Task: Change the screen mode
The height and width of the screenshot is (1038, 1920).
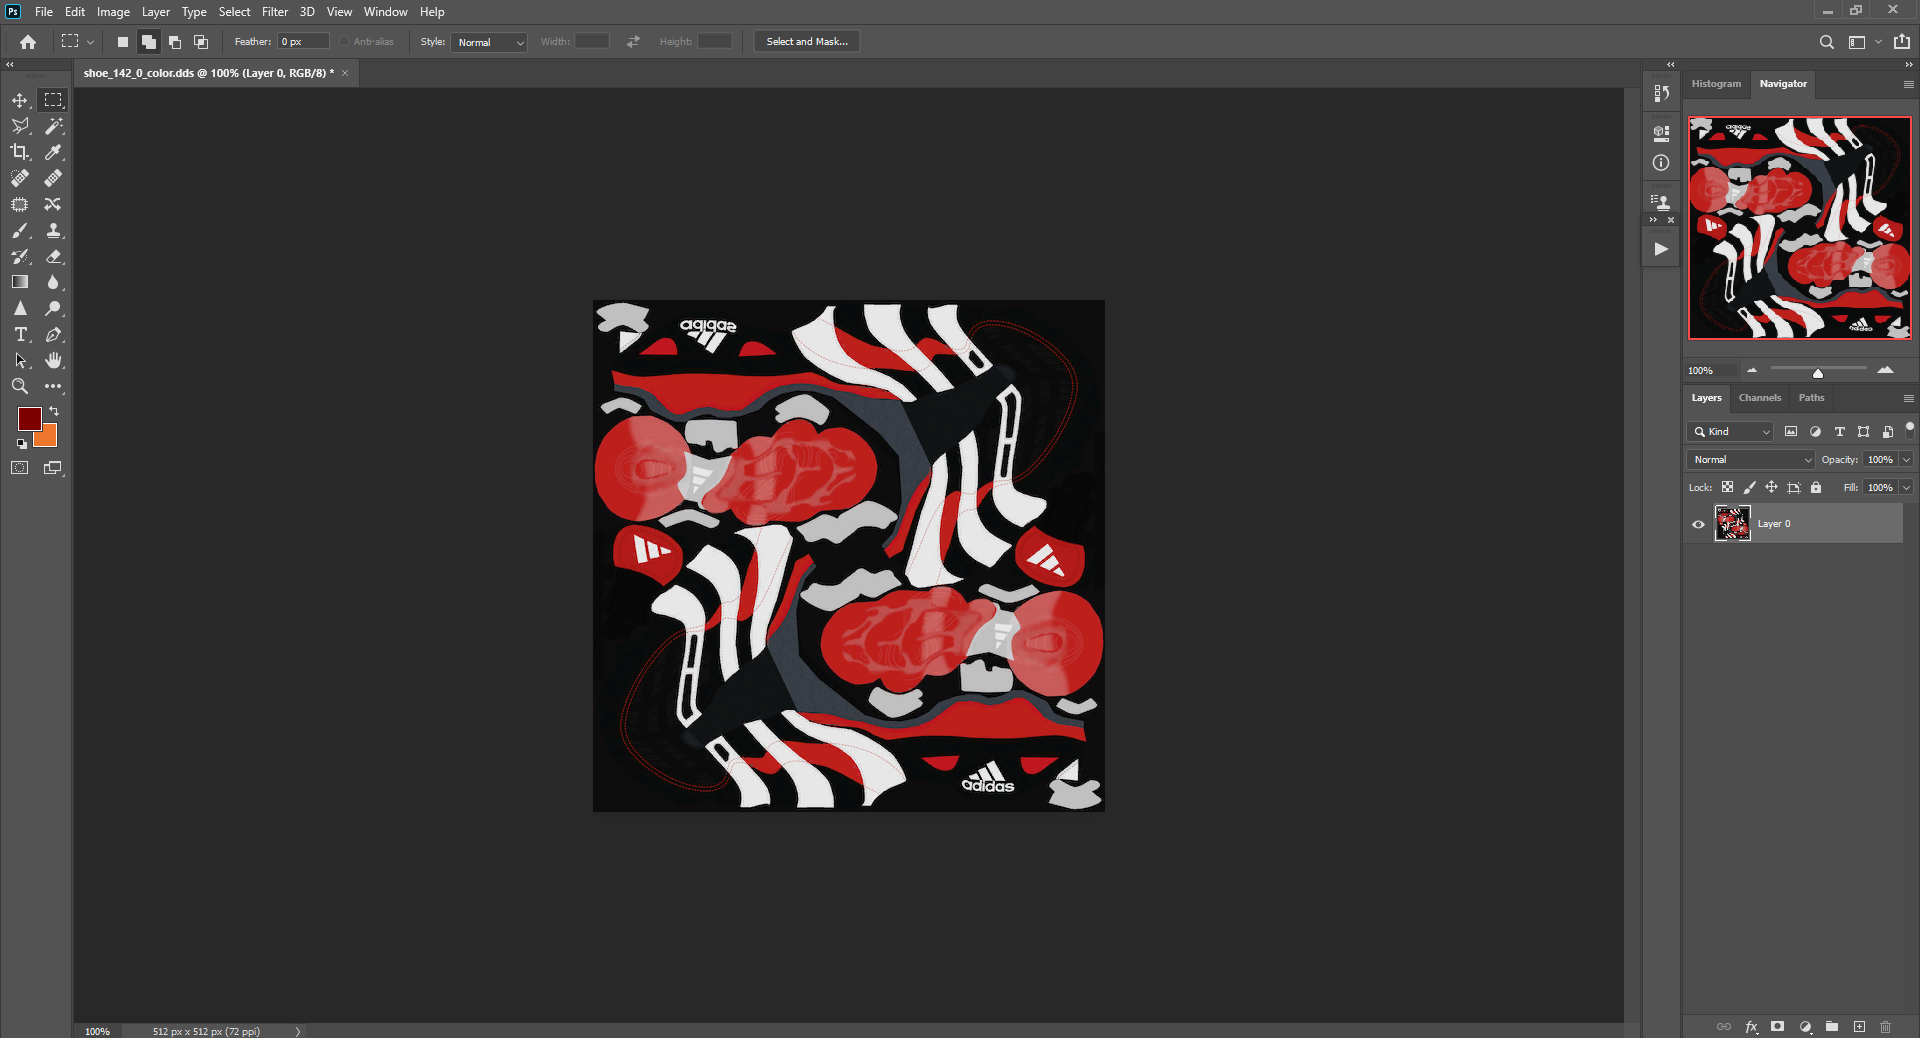Action: tap(53, 468)
